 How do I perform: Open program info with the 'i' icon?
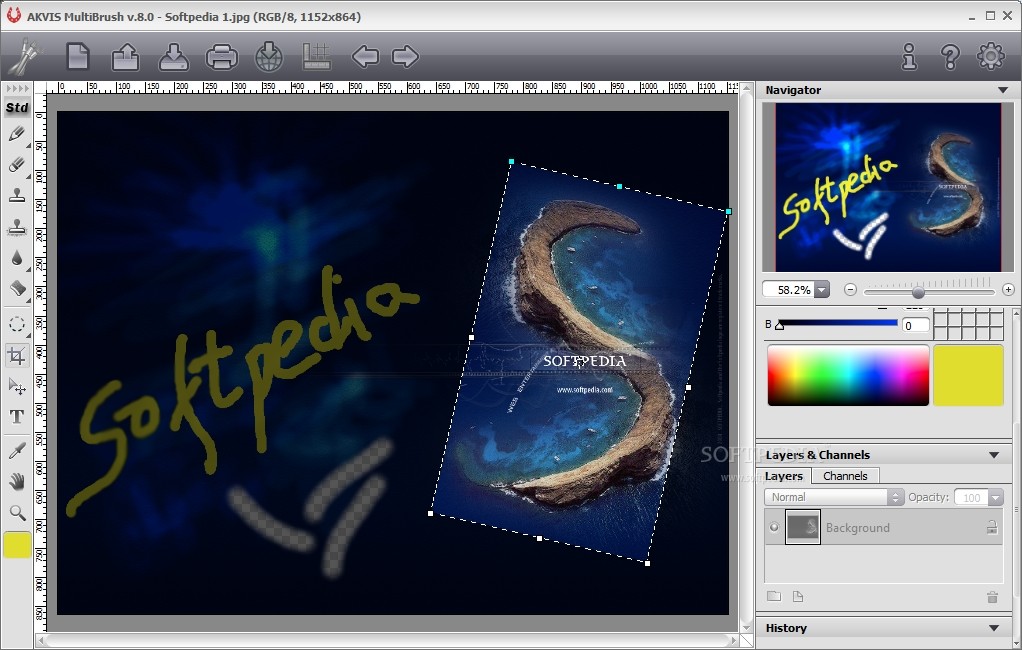[909, 57]
